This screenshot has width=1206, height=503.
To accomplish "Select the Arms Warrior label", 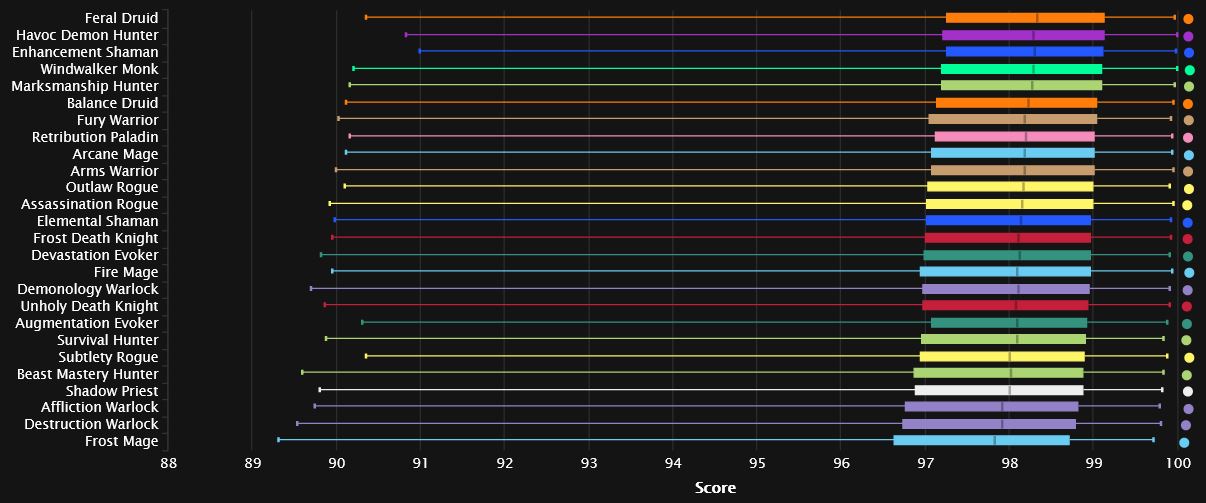I will pos(114,171).
